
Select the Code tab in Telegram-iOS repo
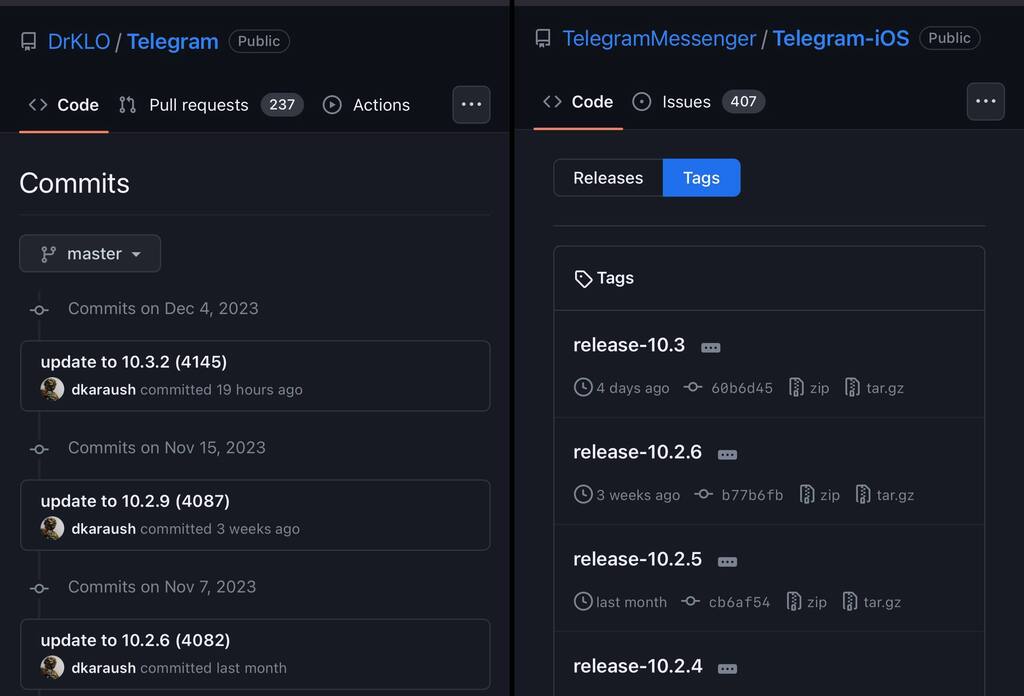[x=578, y=102]
